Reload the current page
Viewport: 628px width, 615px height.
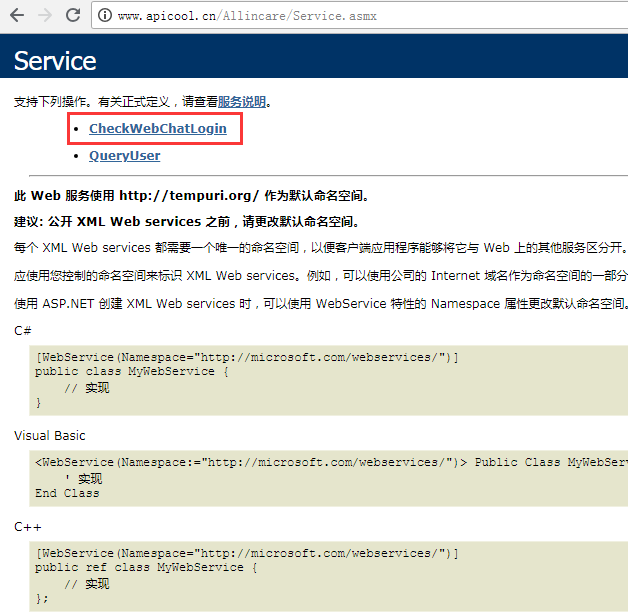(73, 15)
